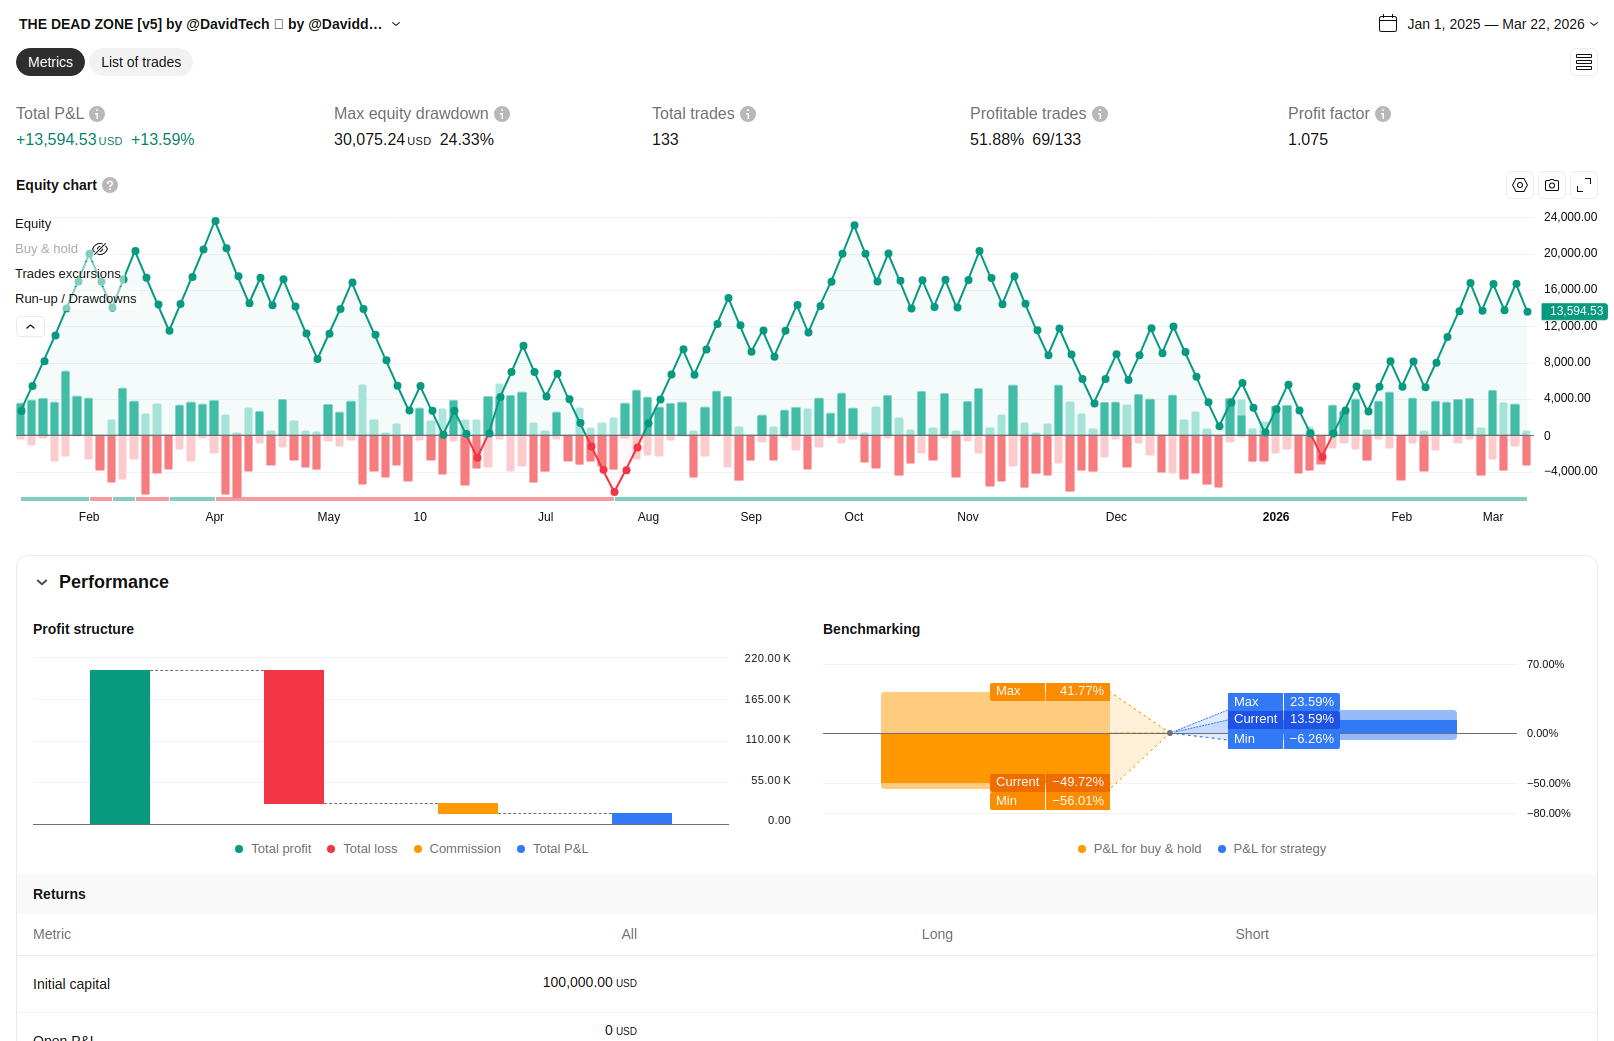Take a snapshot with the camera icon

[x=1551, y=185]
